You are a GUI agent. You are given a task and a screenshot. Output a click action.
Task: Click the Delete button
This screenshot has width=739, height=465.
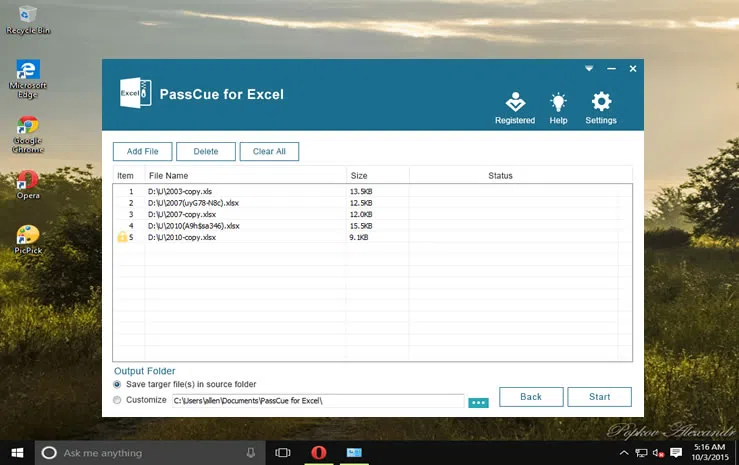pos(205,151)
